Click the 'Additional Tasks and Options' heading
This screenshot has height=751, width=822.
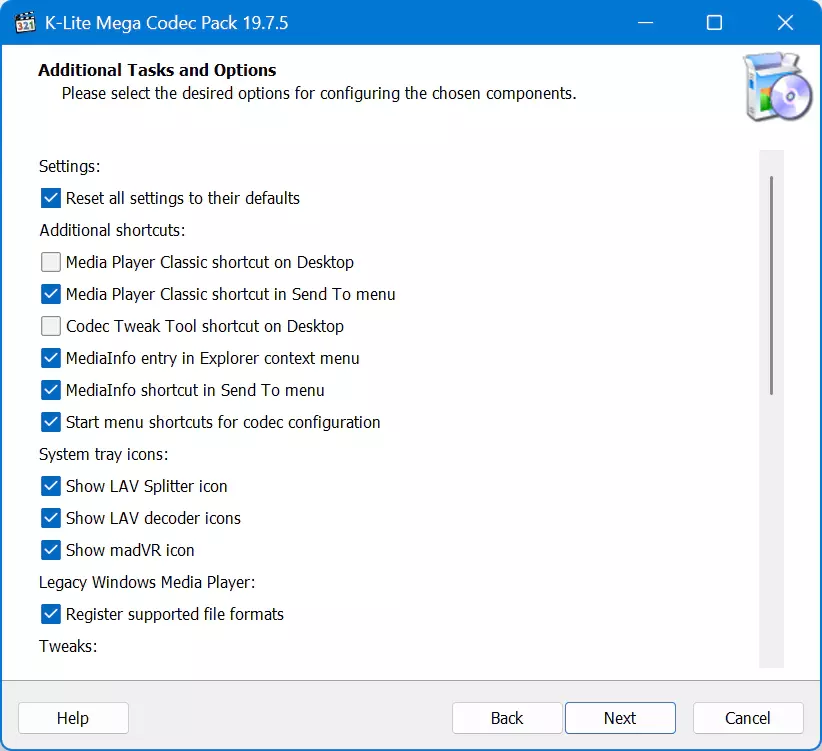pyautogui.click(x=157, y=70)
